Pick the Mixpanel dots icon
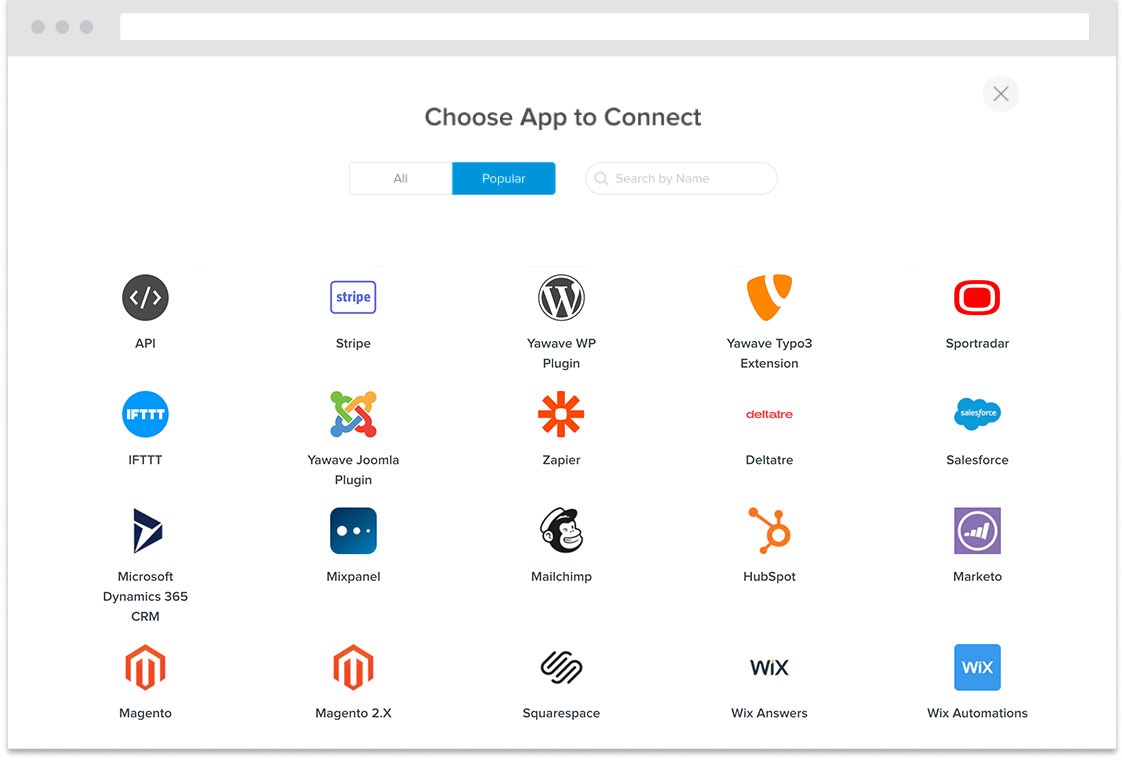The height and width of the screenshot is (766, 1122). coord(353,530)
